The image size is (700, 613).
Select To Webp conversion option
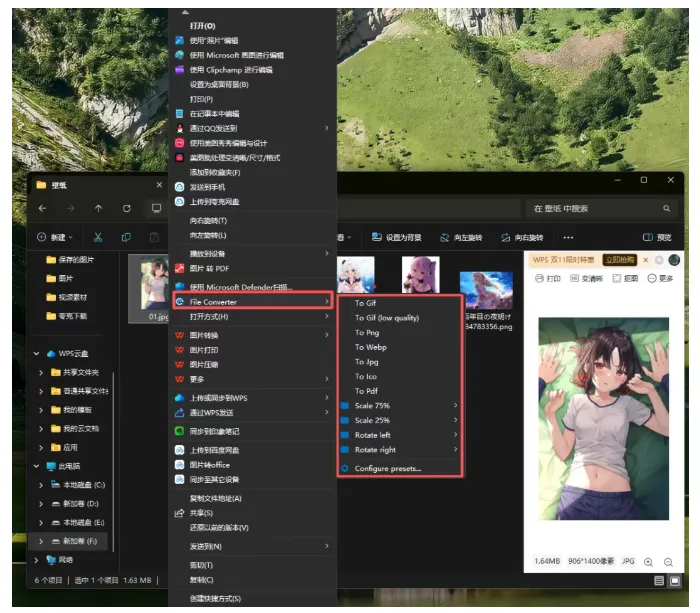click(x=400, y=347)
